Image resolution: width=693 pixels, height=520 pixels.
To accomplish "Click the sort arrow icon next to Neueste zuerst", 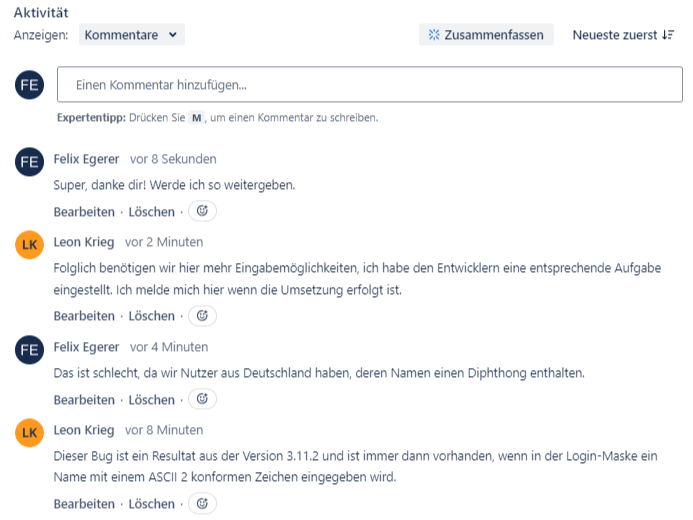I will point(668,35).
